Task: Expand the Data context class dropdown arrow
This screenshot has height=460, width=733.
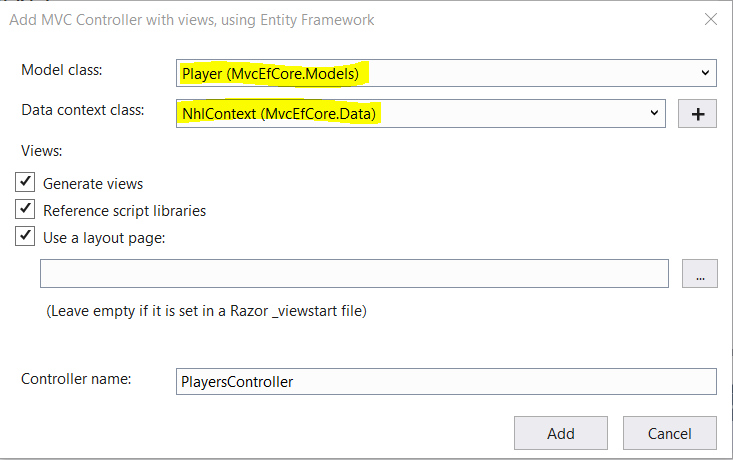Action: tap(654, 113)
